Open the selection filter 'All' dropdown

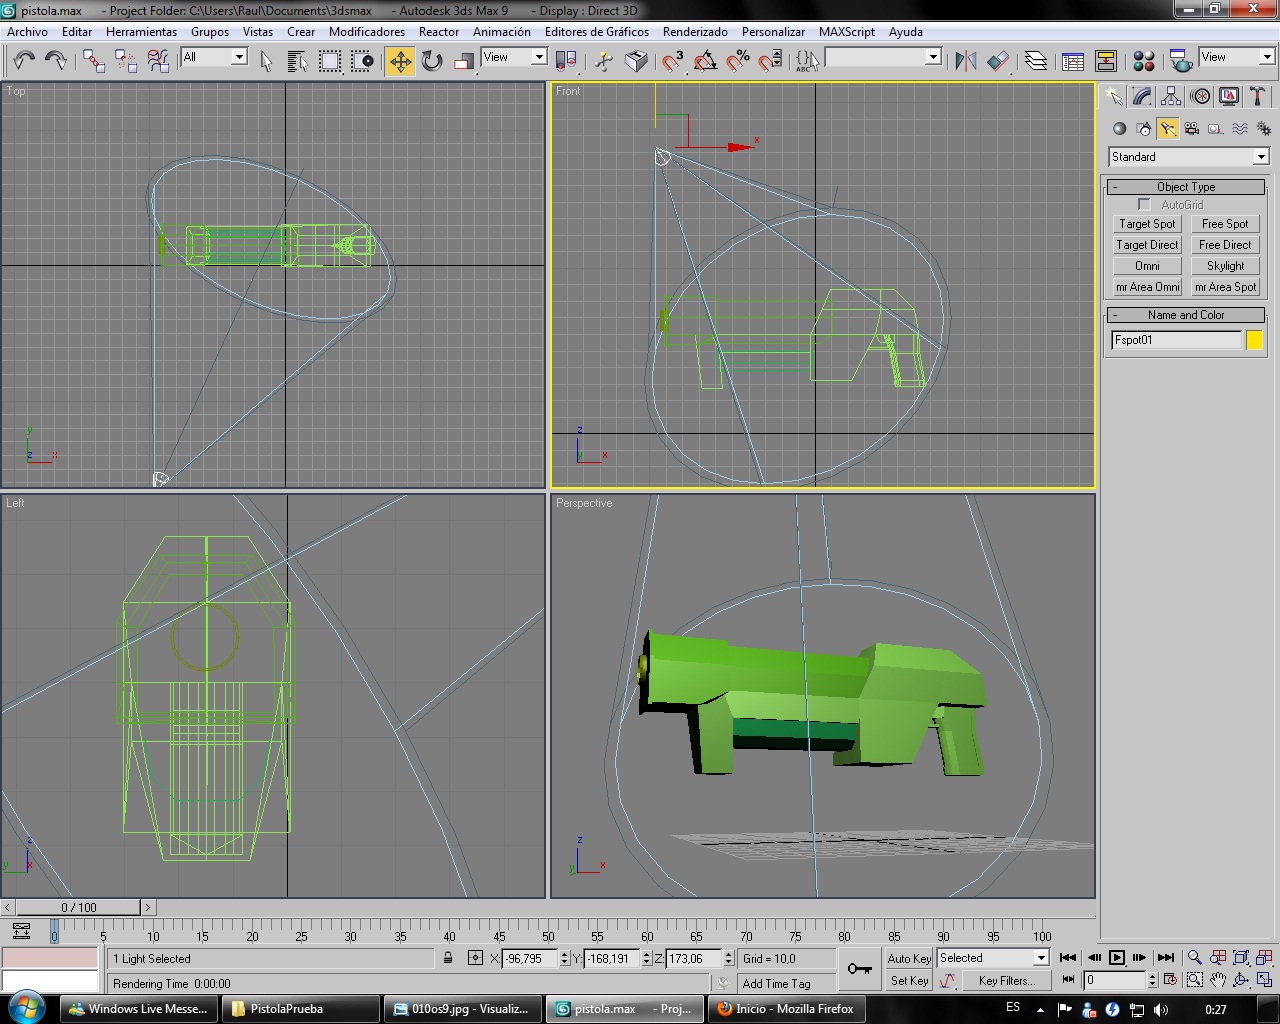[x=214, y=57]
